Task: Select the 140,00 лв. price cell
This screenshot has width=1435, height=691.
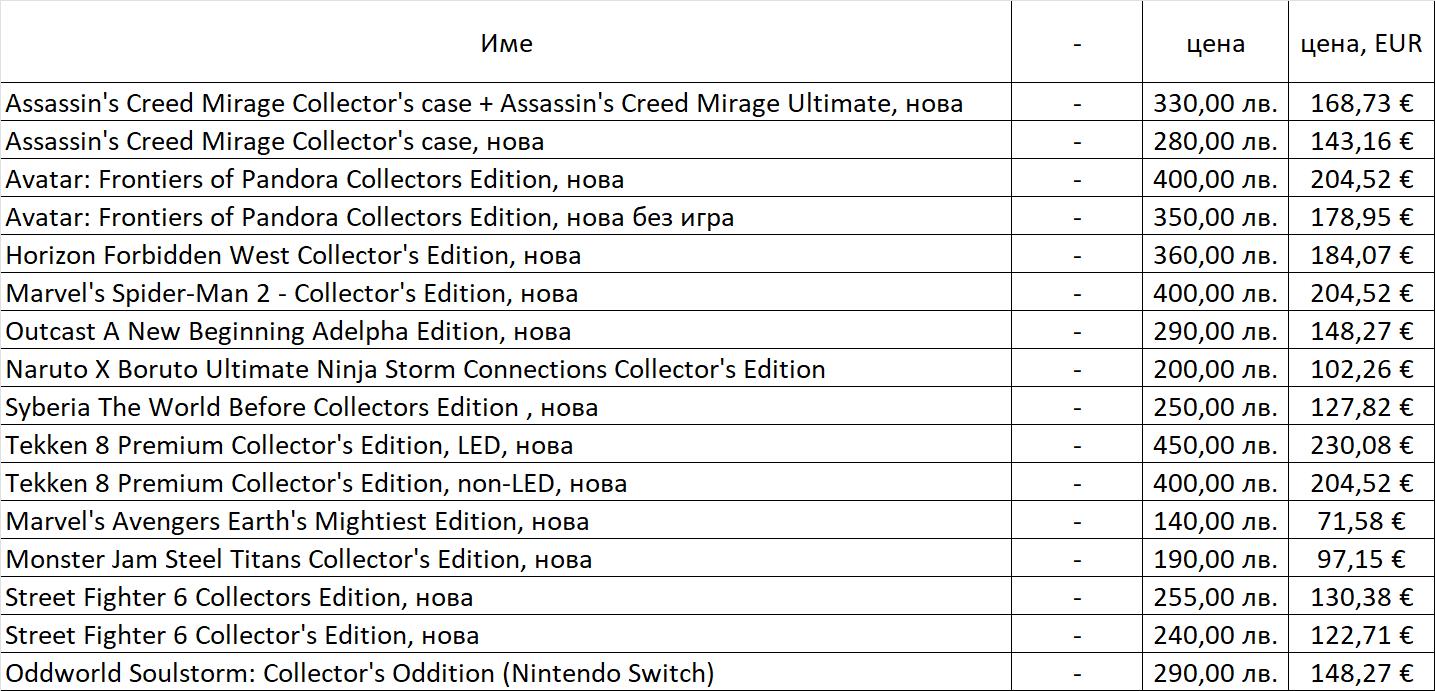Action: [x=1215, y=521]
